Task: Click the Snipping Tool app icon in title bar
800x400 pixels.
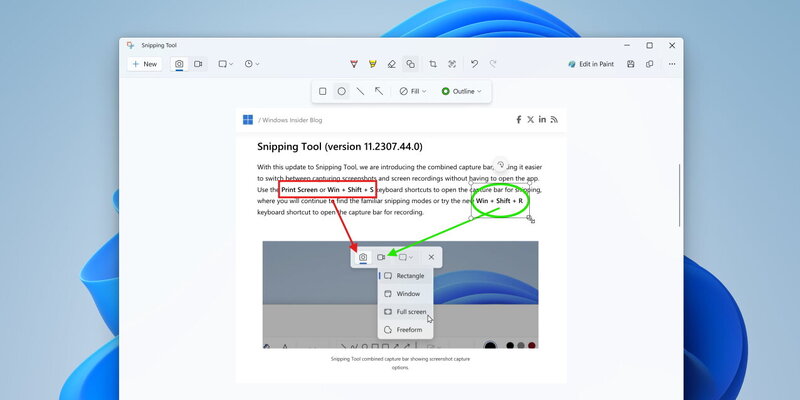Action: click(x=131, y=45)
